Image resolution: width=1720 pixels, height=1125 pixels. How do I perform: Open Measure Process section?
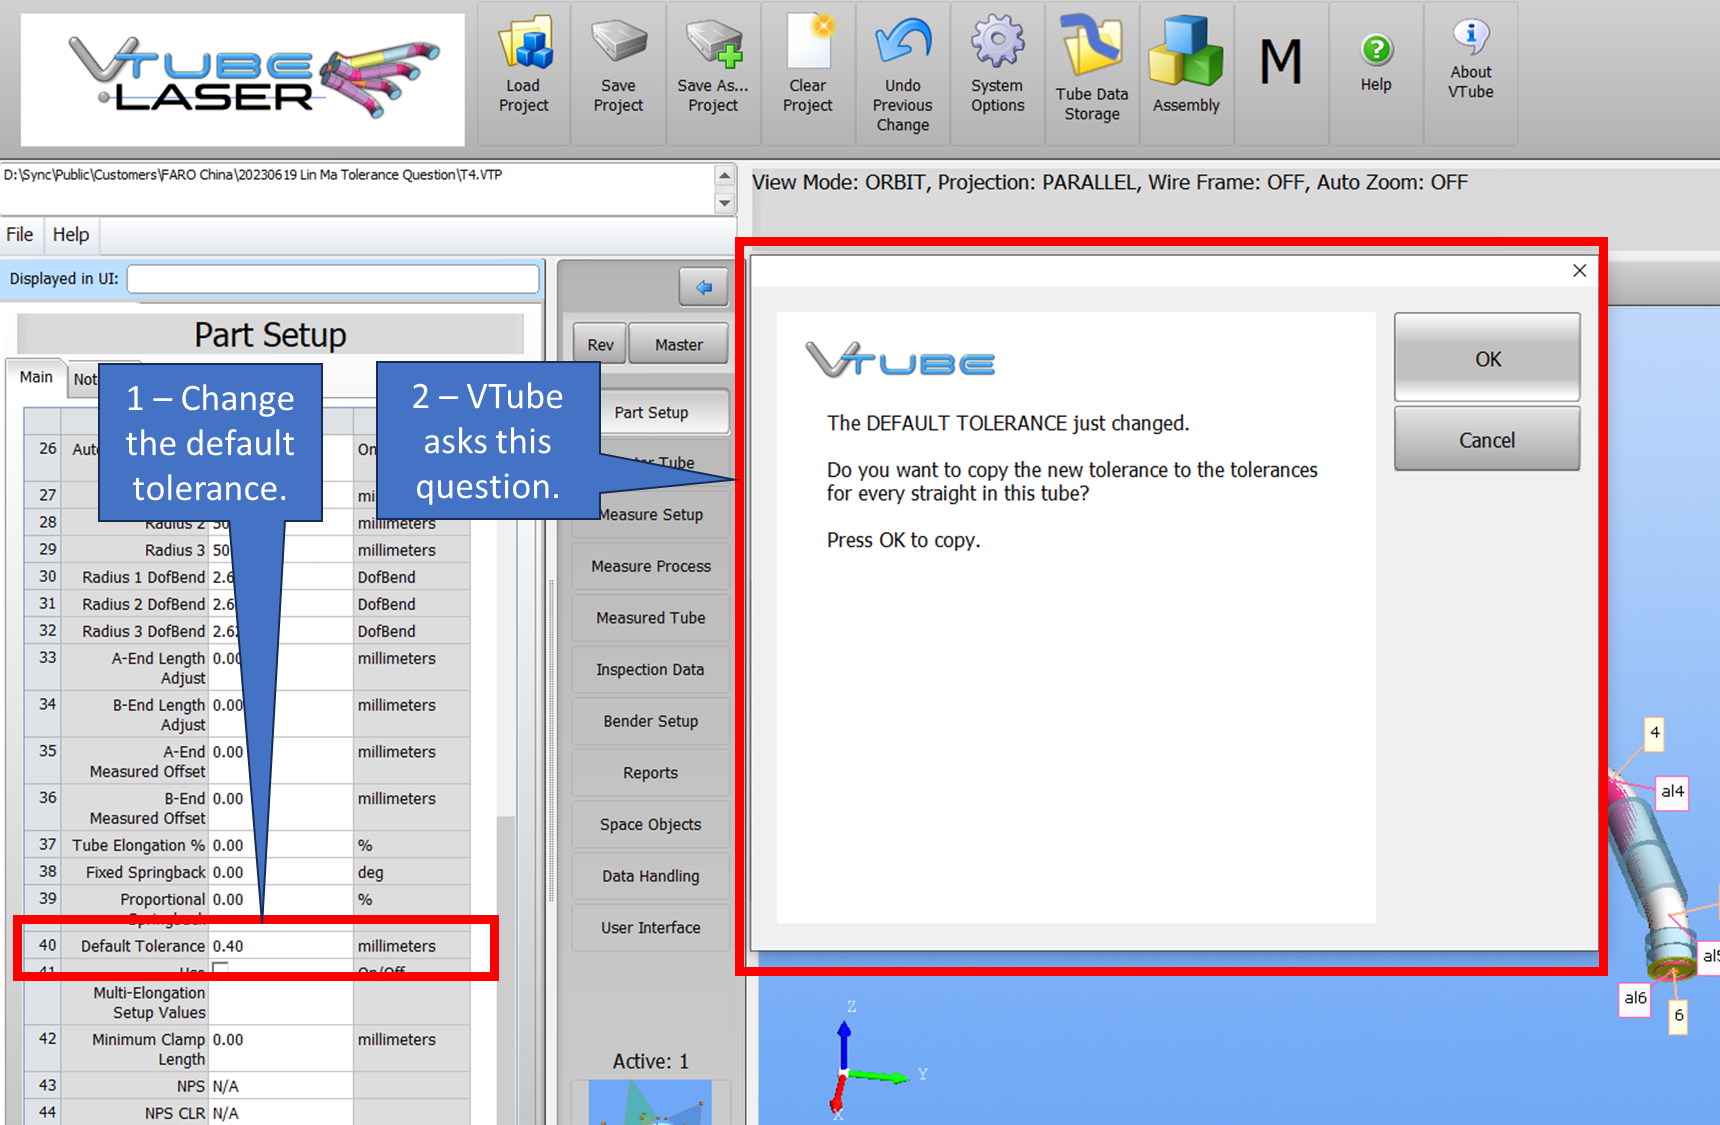[x=651, y=566]
